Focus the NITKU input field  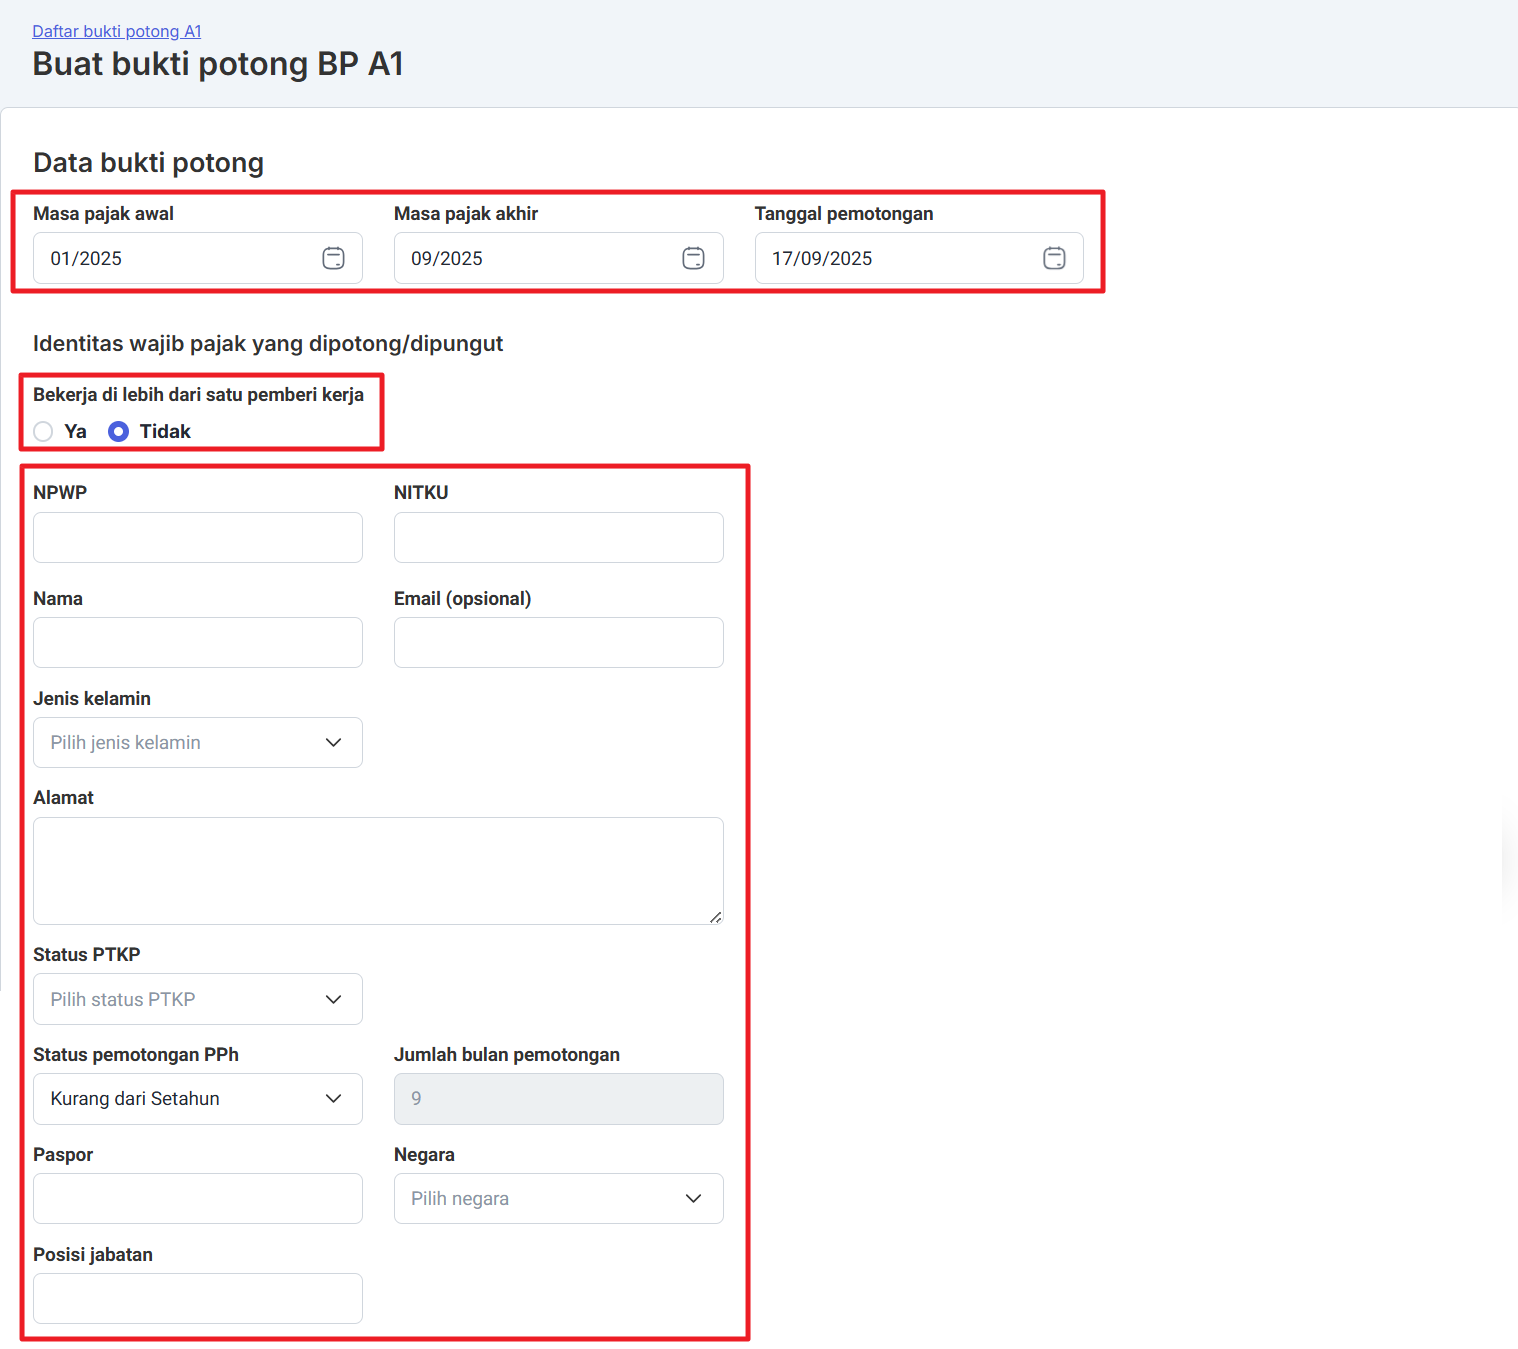click(558, 537)
